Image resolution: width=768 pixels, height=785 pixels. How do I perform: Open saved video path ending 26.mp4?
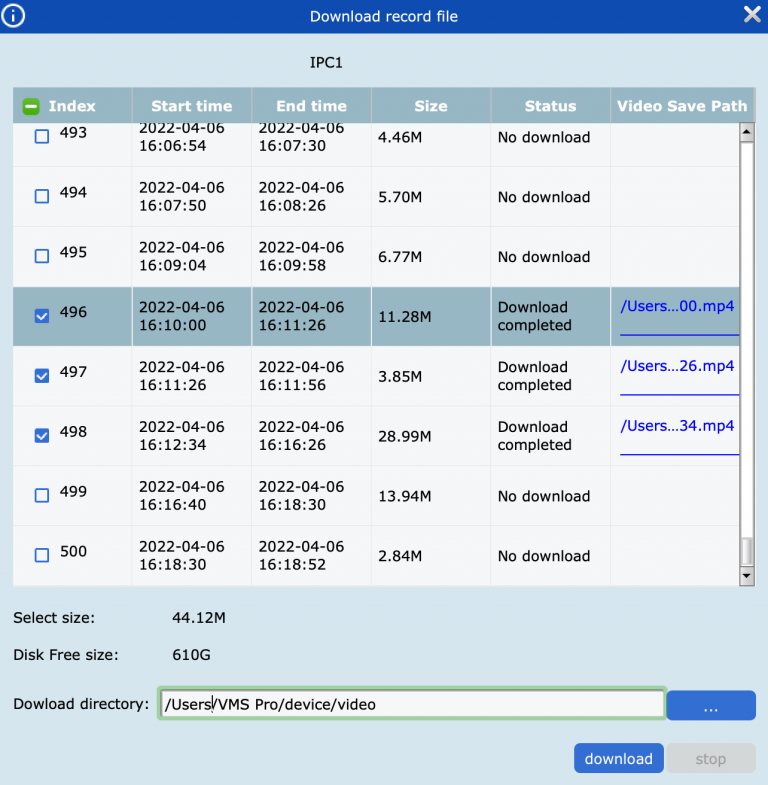[677, 366]
